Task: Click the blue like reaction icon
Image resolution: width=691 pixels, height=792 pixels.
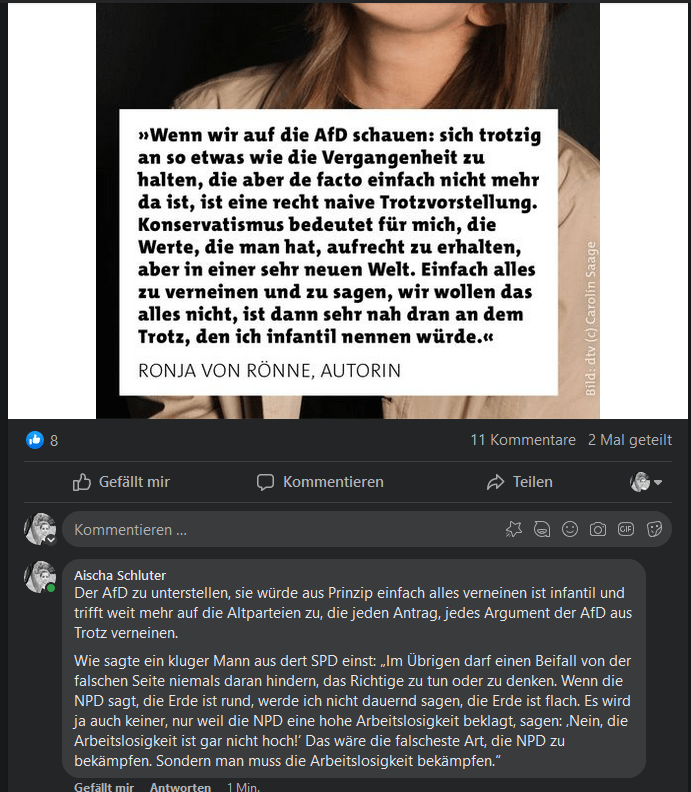Action: [35, 440]
